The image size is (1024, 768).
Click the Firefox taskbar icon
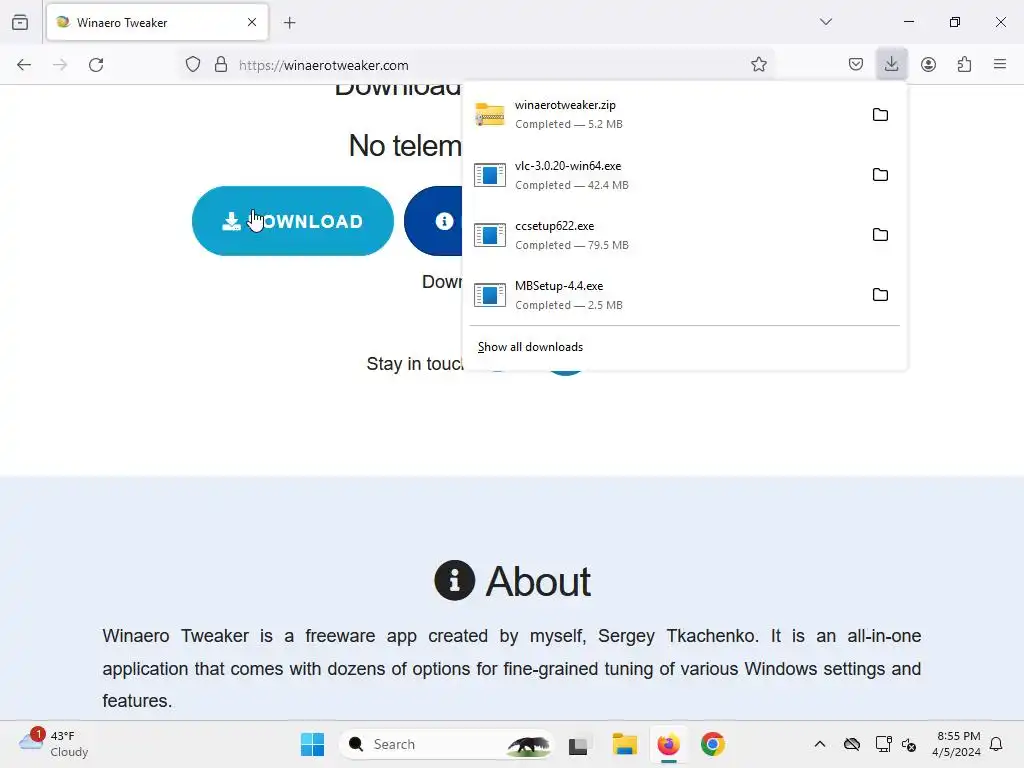(x=668, y=744)
